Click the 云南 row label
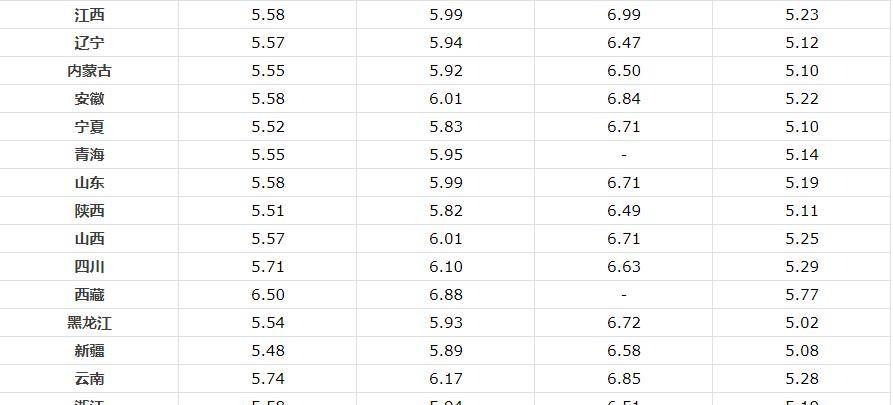893x405 pixels. [89, 379]
